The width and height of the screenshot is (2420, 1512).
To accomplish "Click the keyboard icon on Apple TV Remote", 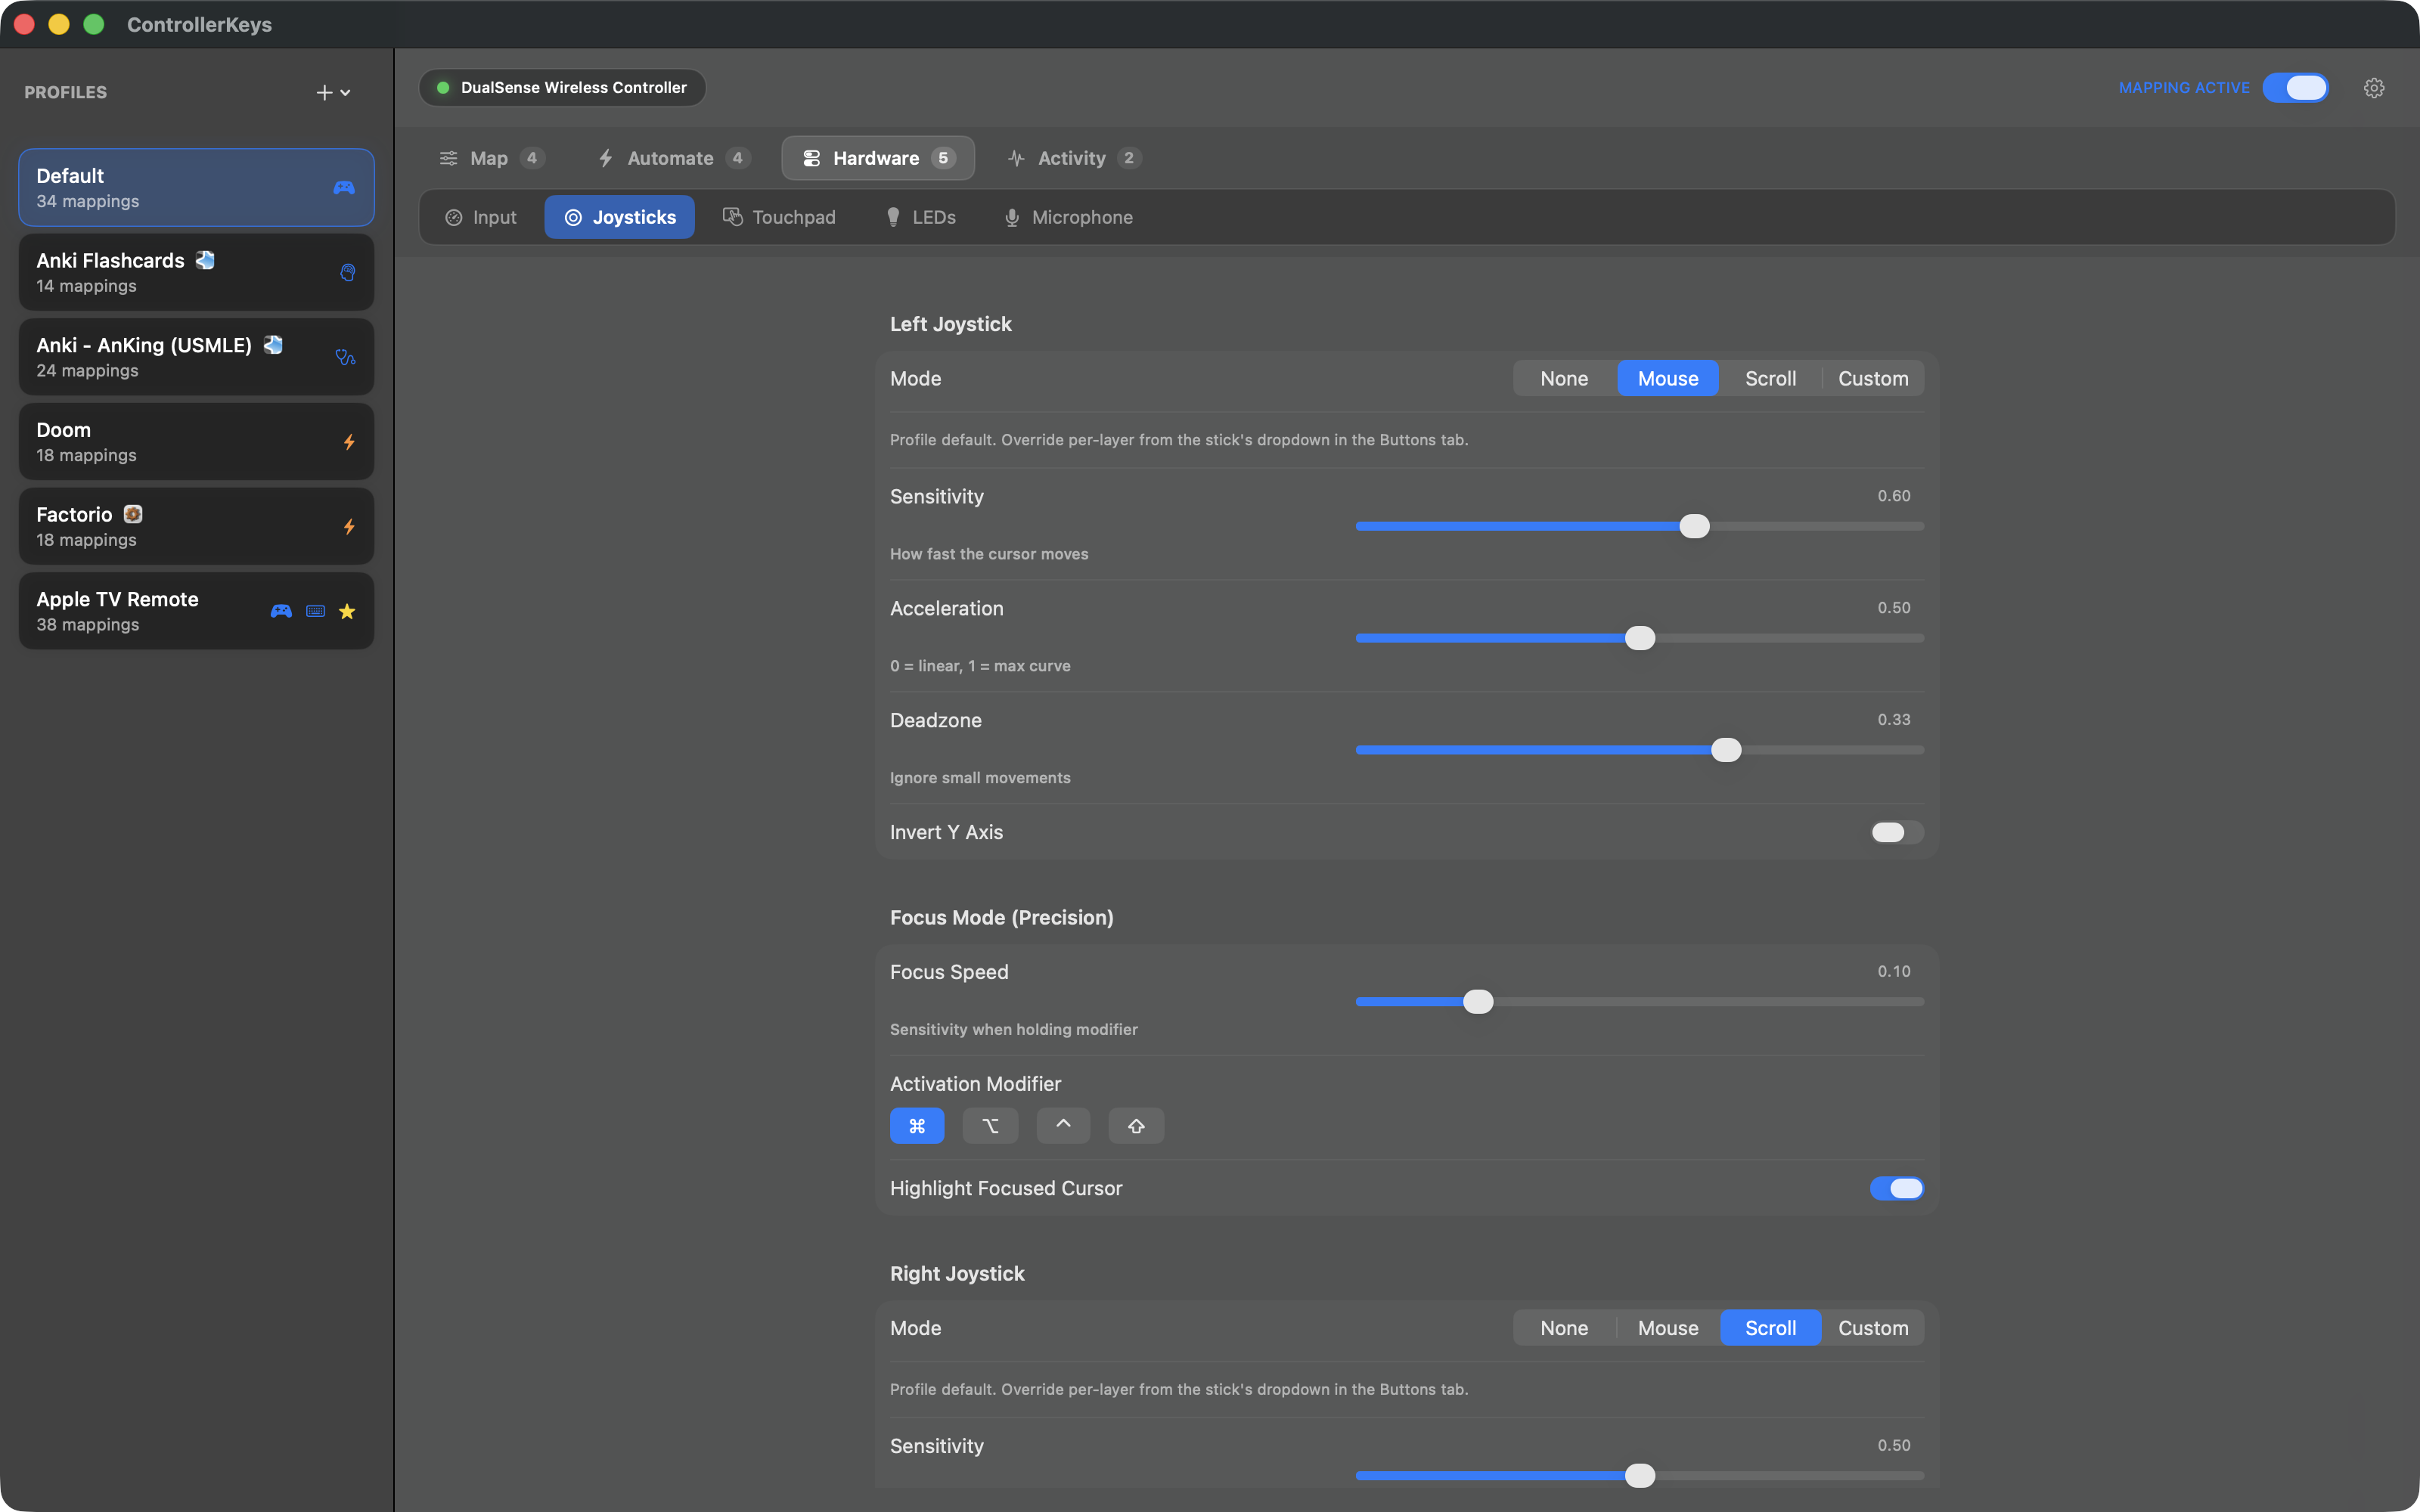I will point(315,611).
